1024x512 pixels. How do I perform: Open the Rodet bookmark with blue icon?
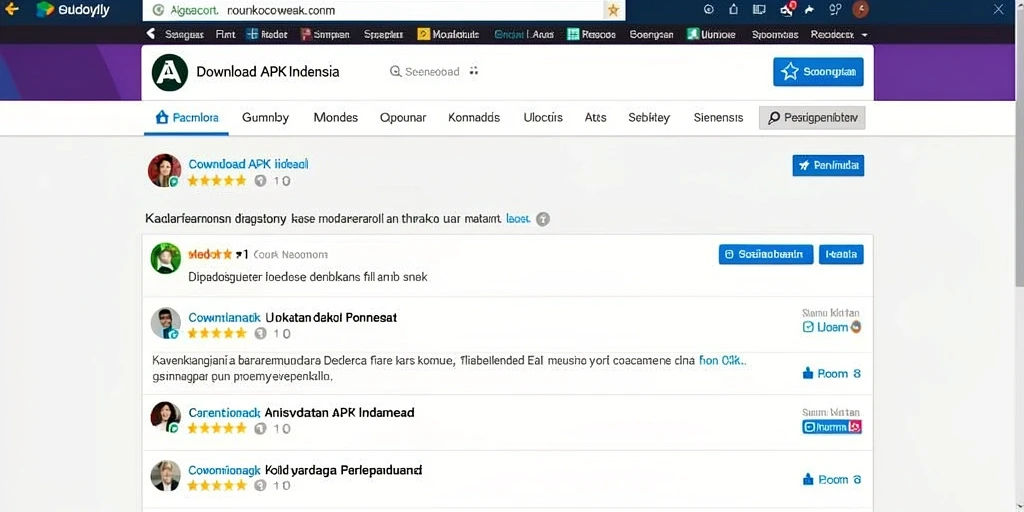tap(266, 35)
